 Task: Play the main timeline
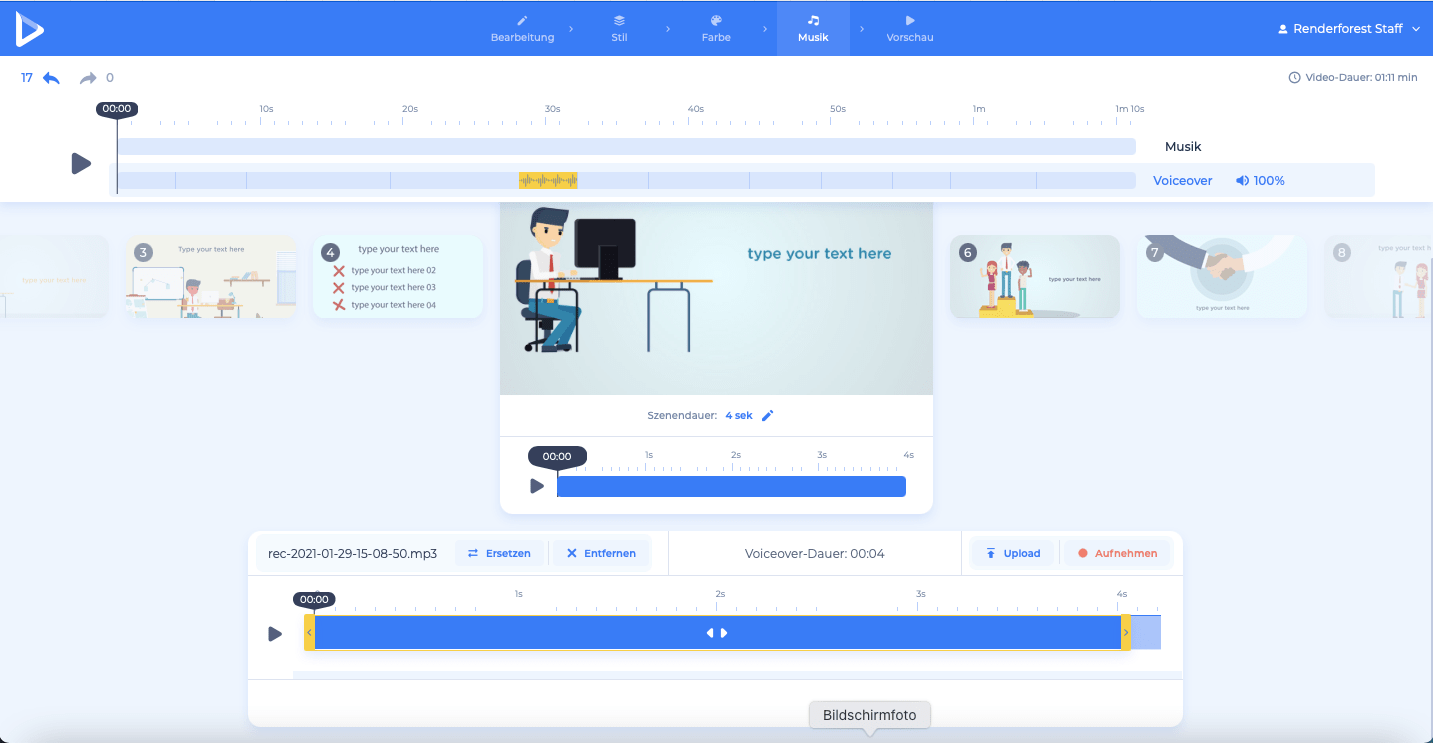[81, 163]
